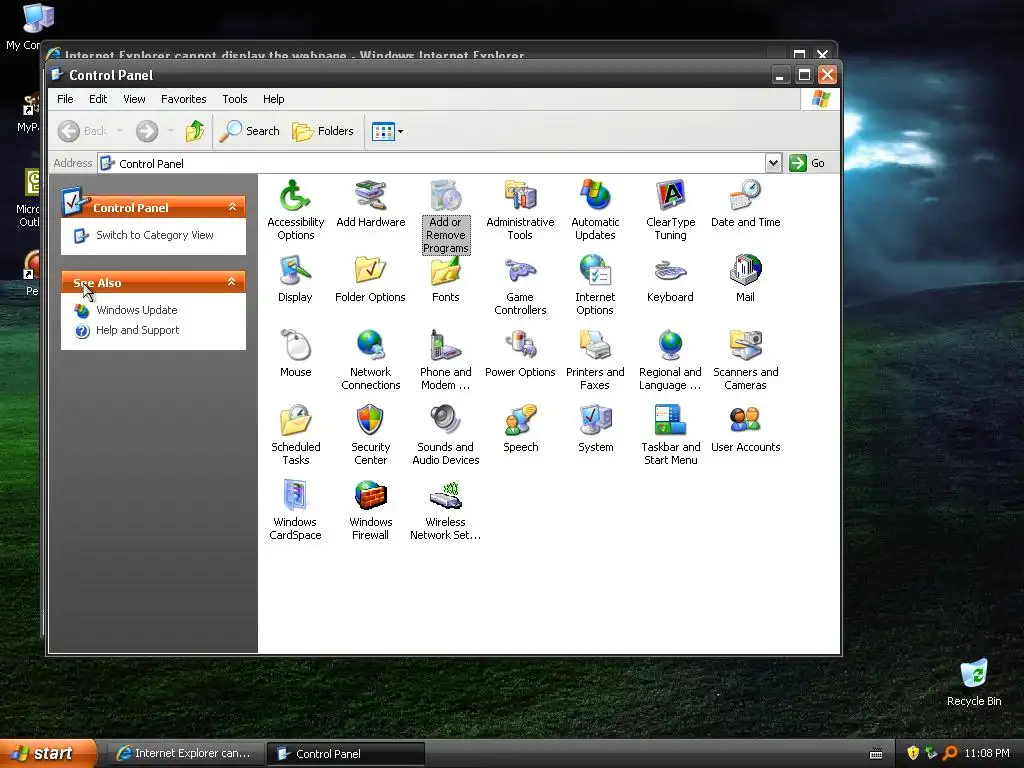The image size is (1024, 768).
Task: Open Windows Firewall icon
Action: [x=370, y=496]
